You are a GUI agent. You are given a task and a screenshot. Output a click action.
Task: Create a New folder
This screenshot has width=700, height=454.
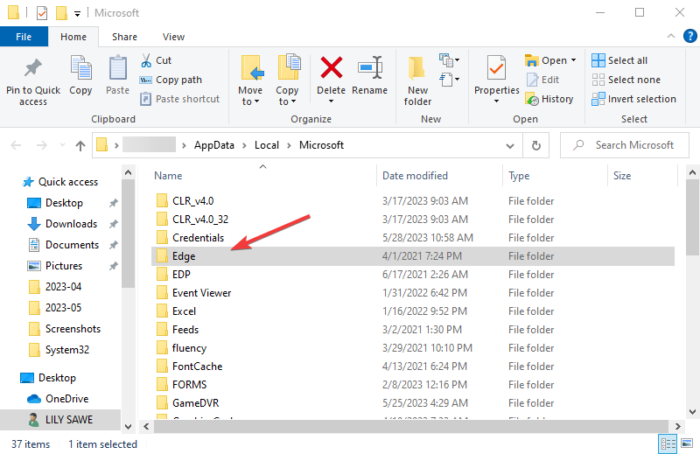tap(417, 80)
